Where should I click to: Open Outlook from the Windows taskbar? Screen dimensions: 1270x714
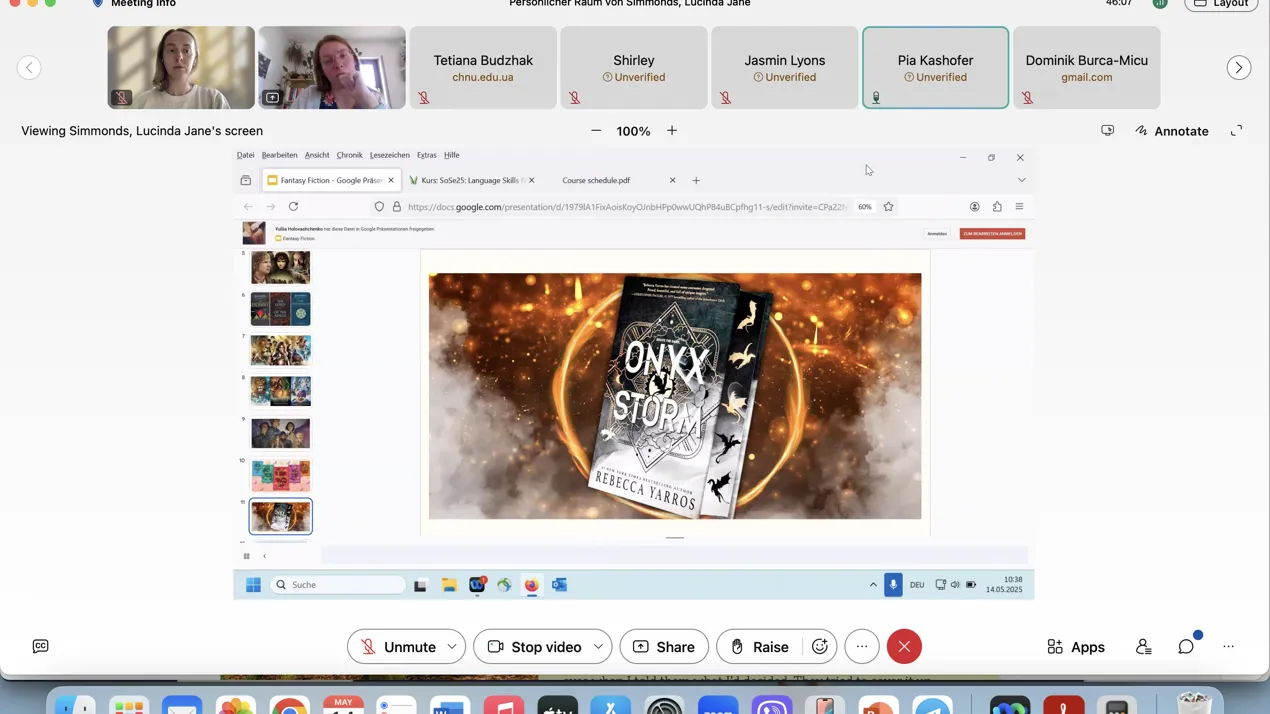tap(559, 585)
